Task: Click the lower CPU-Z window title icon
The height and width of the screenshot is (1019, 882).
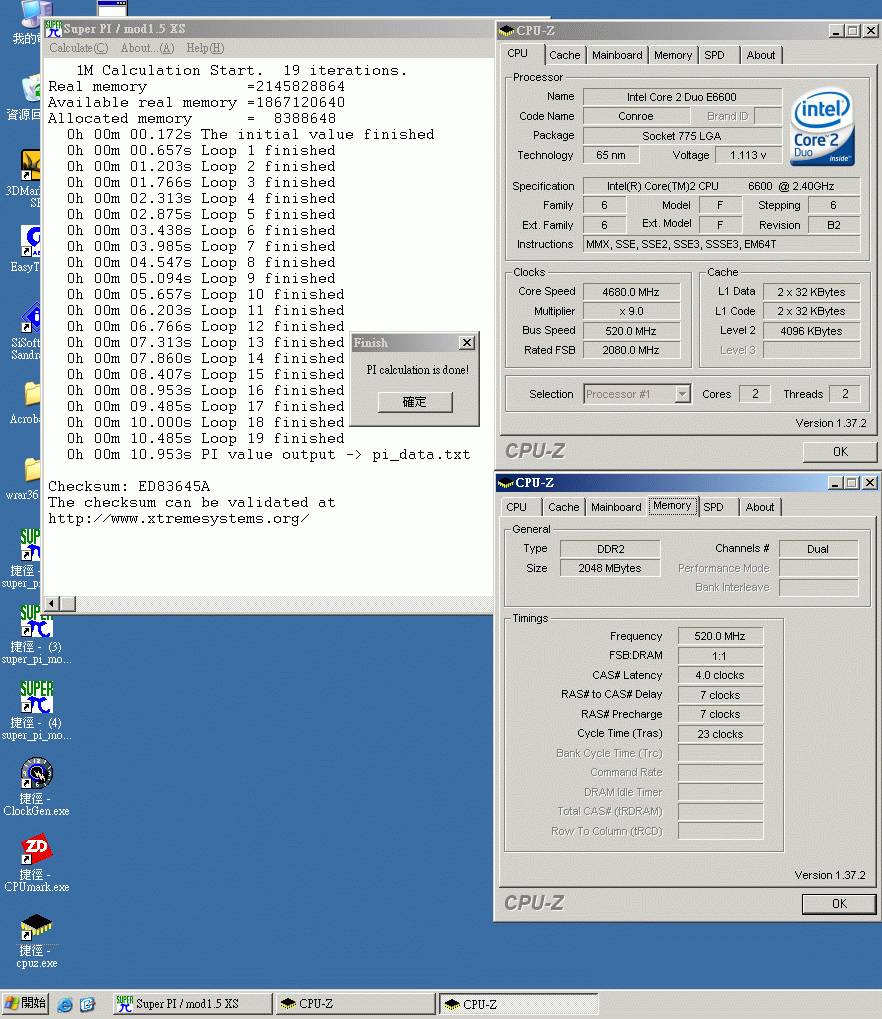Action: (506, 483)
